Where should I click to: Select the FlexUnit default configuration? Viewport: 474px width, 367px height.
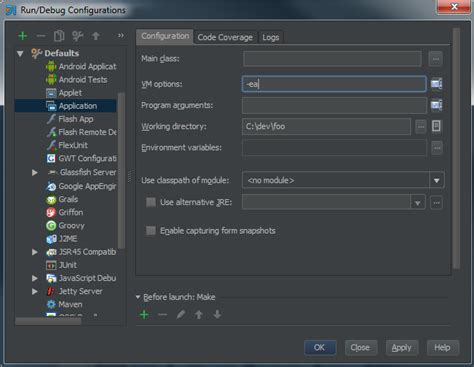pyautogui.click(x=67, y=145)
